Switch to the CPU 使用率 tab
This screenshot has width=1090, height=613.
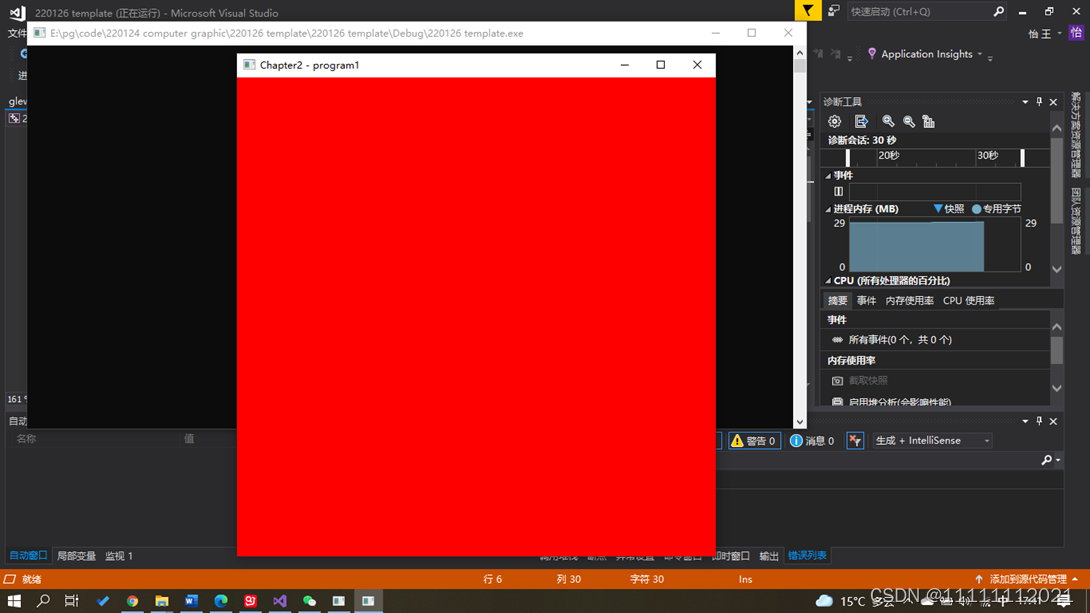click(968, 301)
